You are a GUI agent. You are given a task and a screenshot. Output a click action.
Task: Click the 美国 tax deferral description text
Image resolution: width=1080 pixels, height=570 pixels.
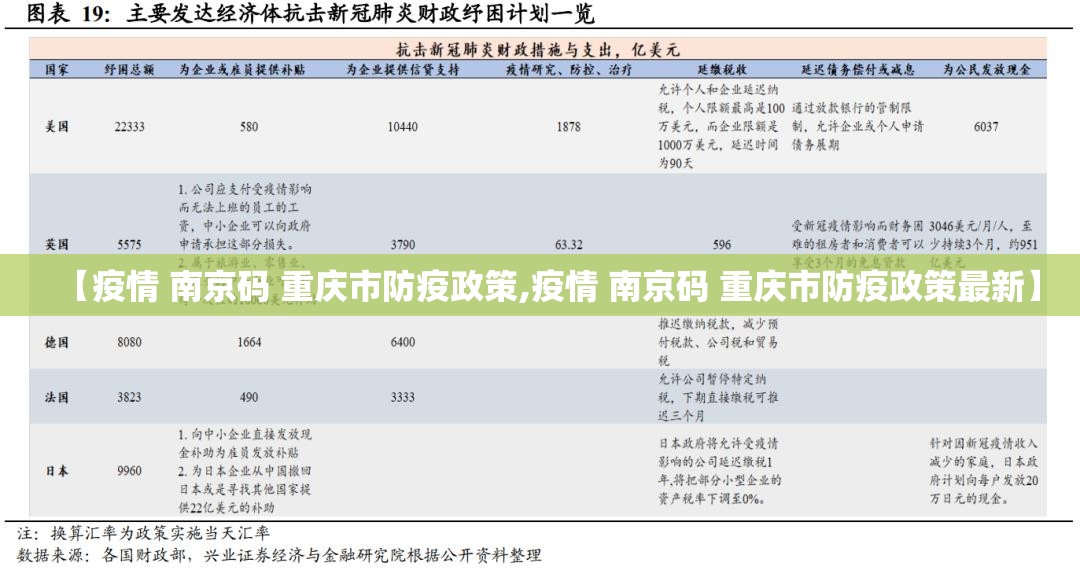[721, 126]
